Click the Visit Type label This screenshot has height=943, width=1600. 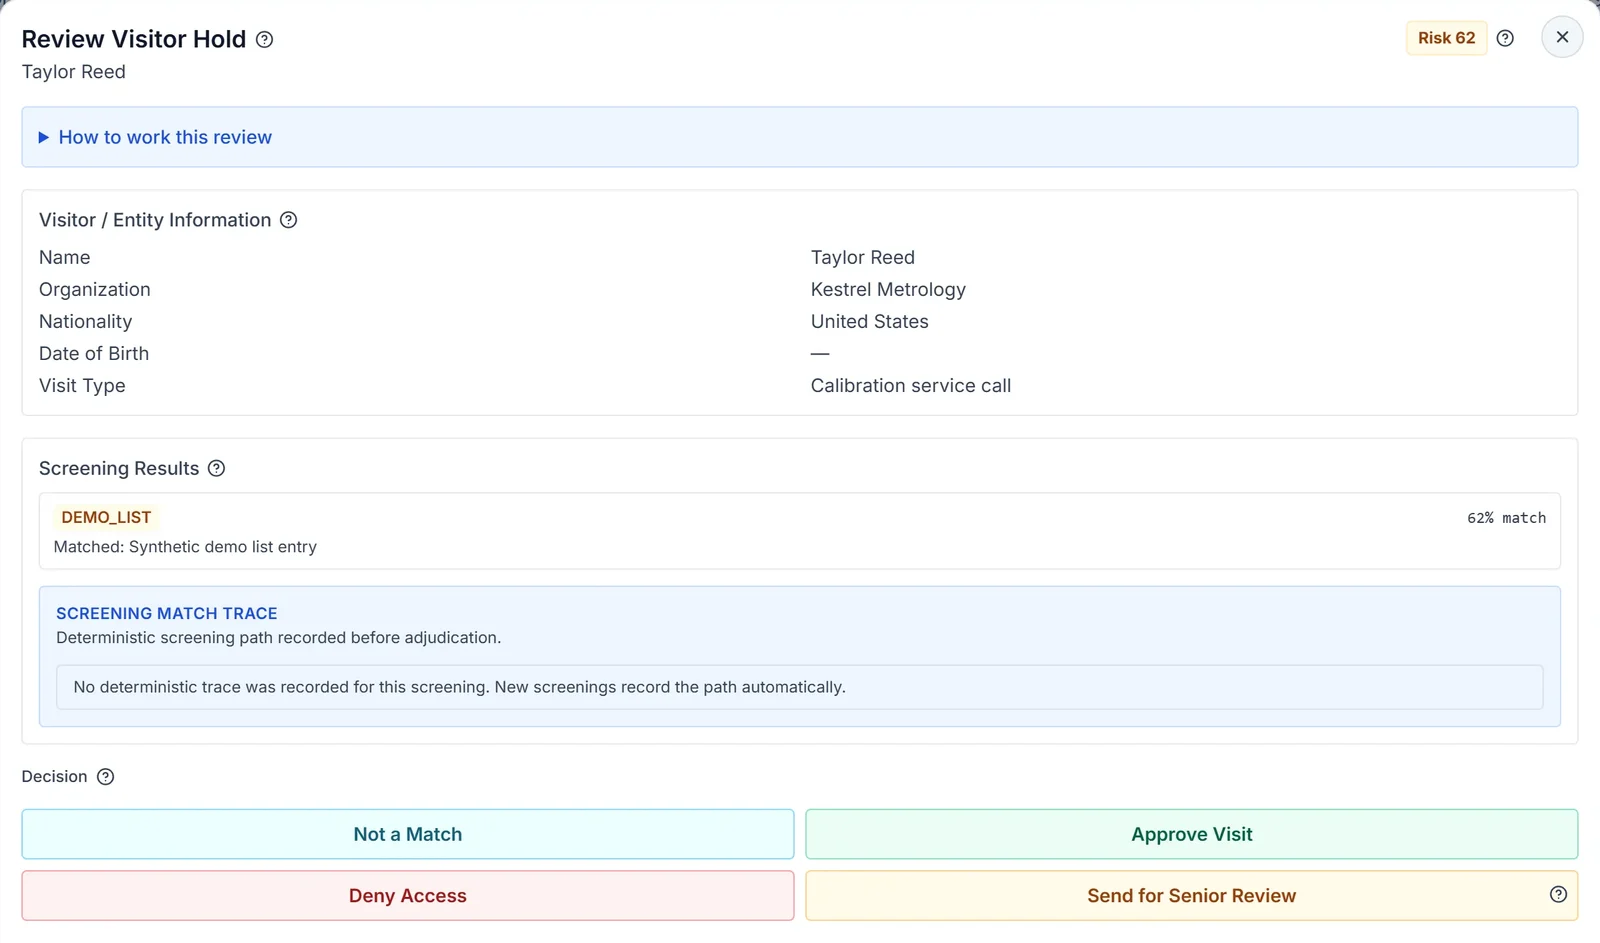[82, 385]
